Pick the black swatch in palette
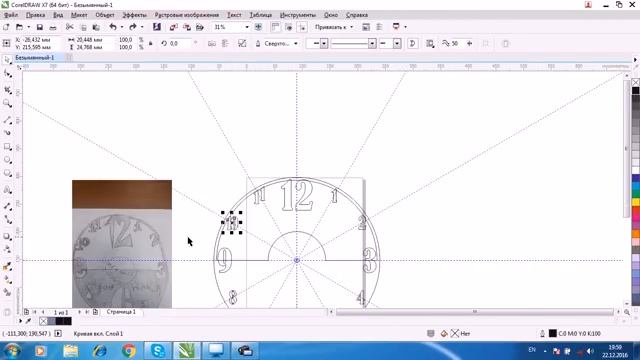The image size is (640, 360). click(636, 90)
